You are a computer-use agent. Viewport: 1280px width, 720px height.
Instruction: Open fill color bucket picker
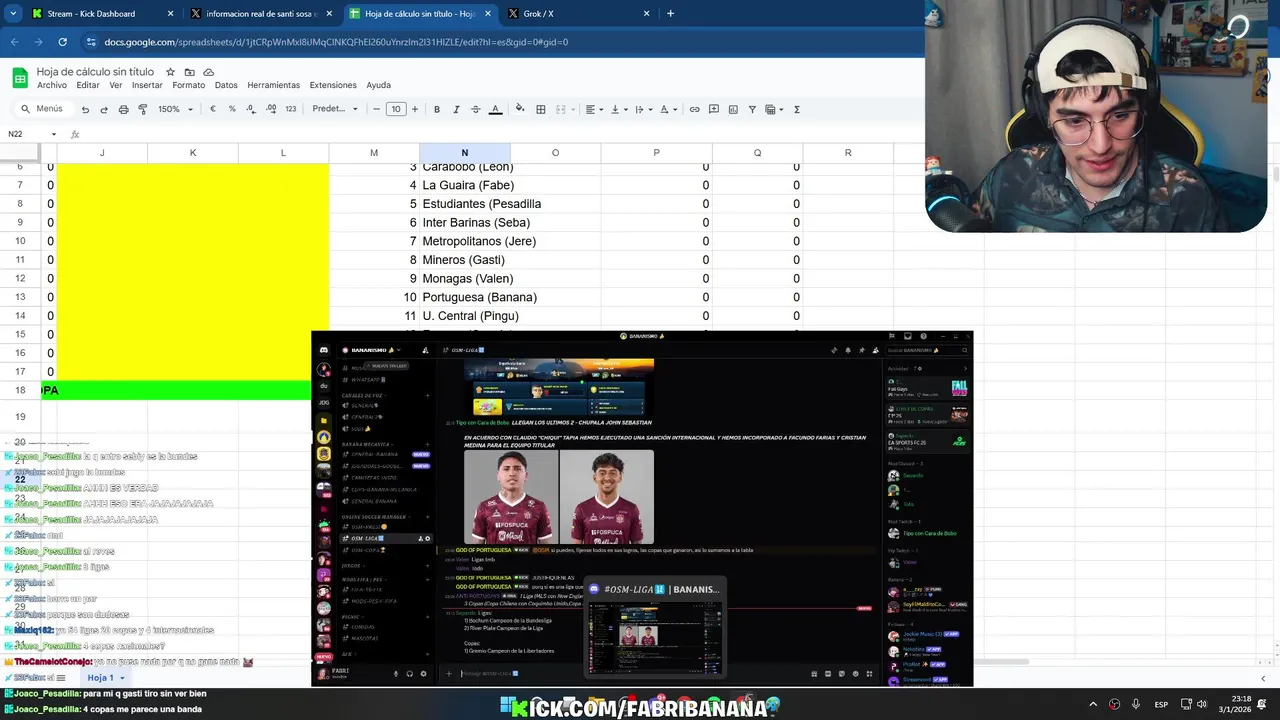(x=519, y=109)
